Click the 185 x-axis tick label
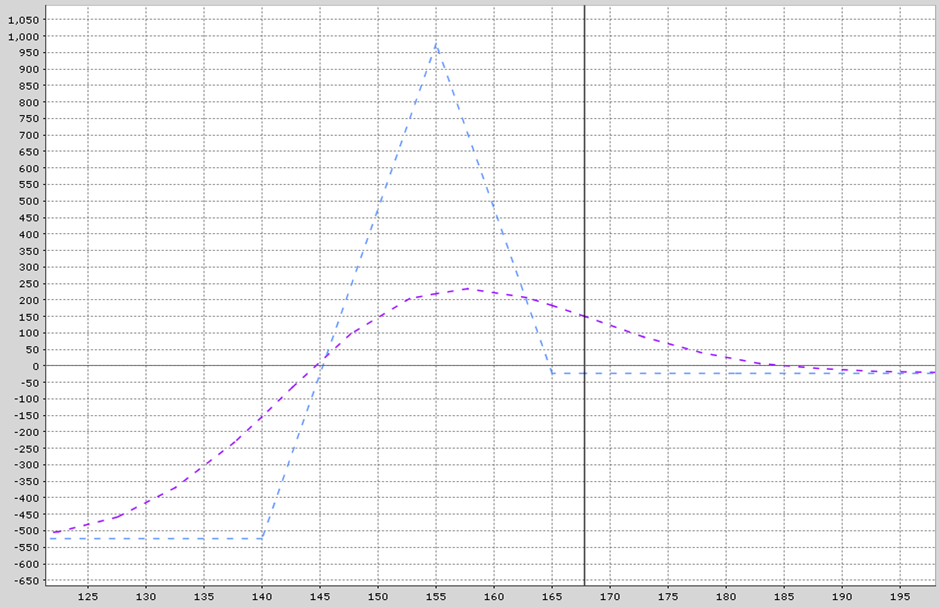This screenshot has height=608, width=940. [784, 597]
